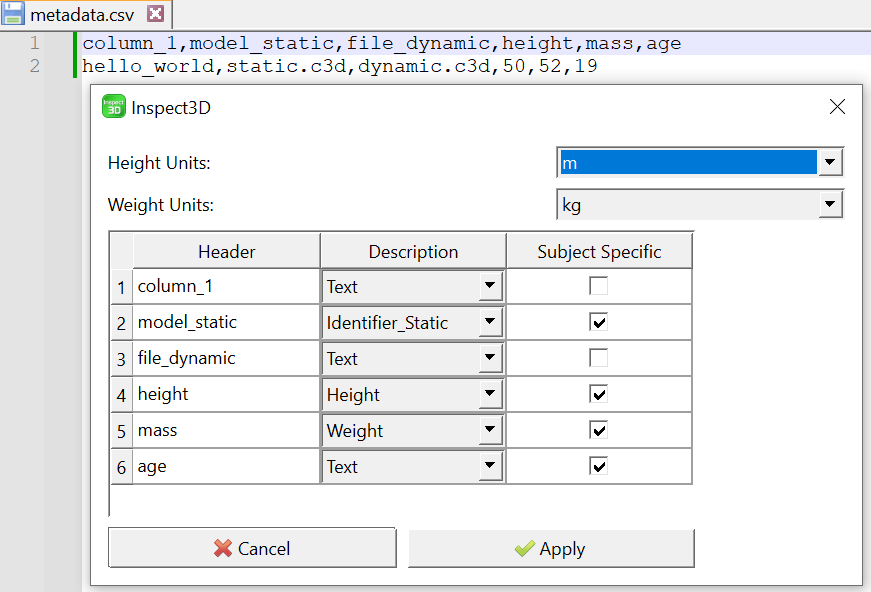Uncheck the Subject Specific box for height

click(598, 394)
